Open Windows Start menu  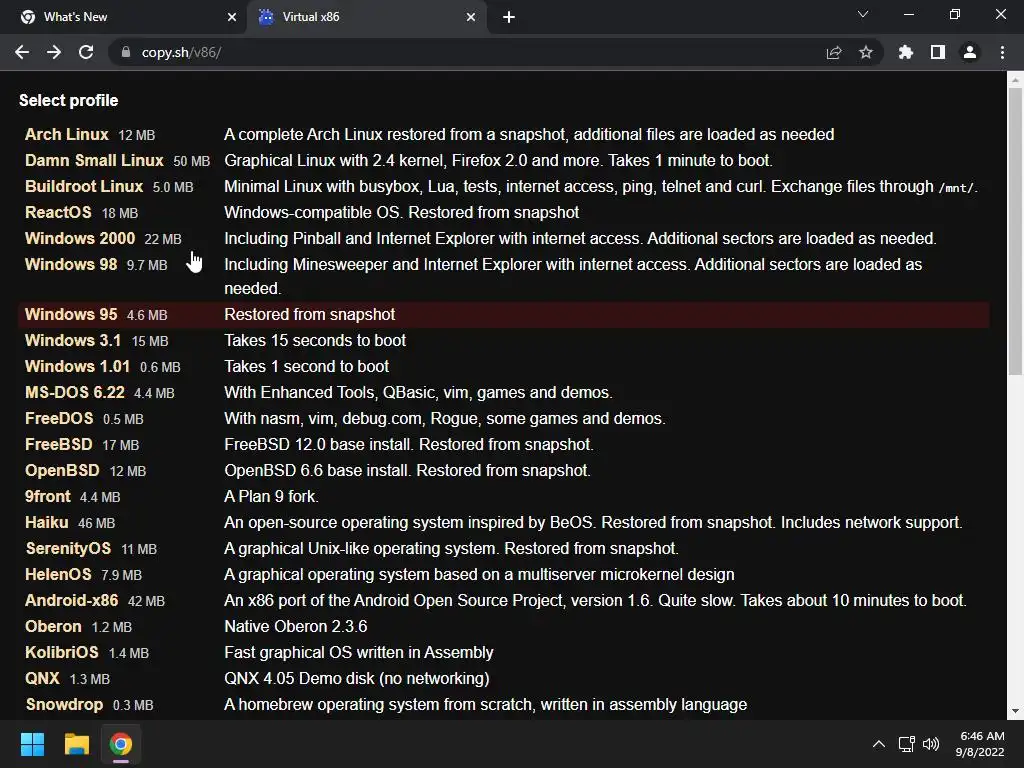tap(32, 744)
